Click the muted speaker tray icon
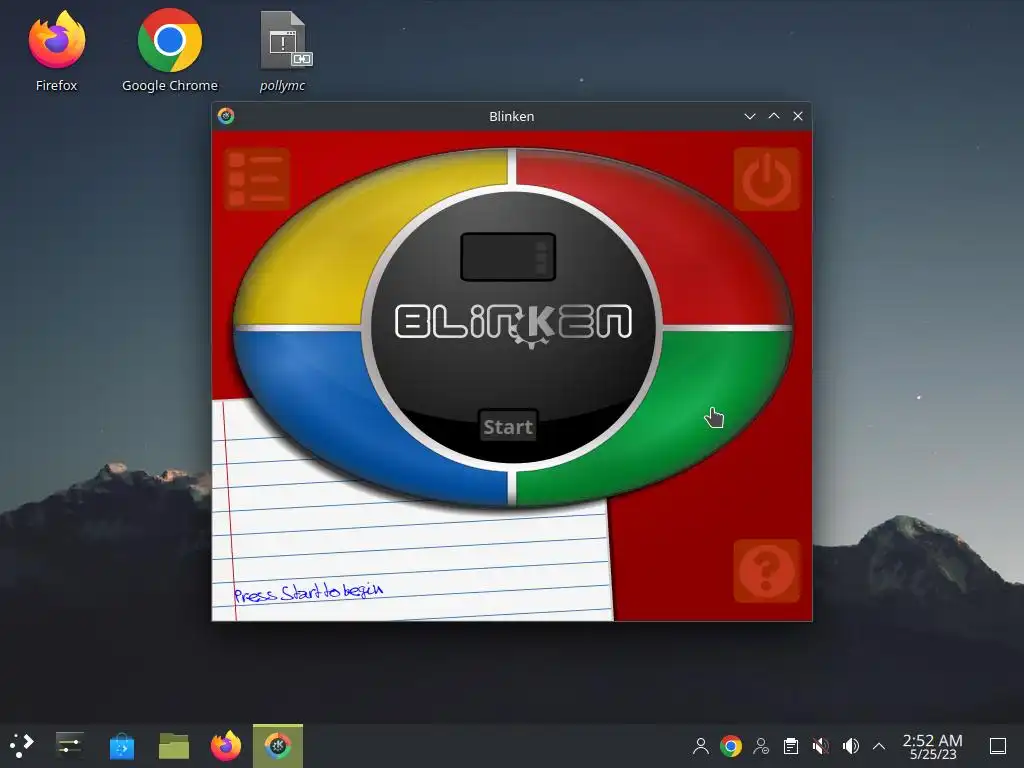1024x768 pixels. click(821, 746)
